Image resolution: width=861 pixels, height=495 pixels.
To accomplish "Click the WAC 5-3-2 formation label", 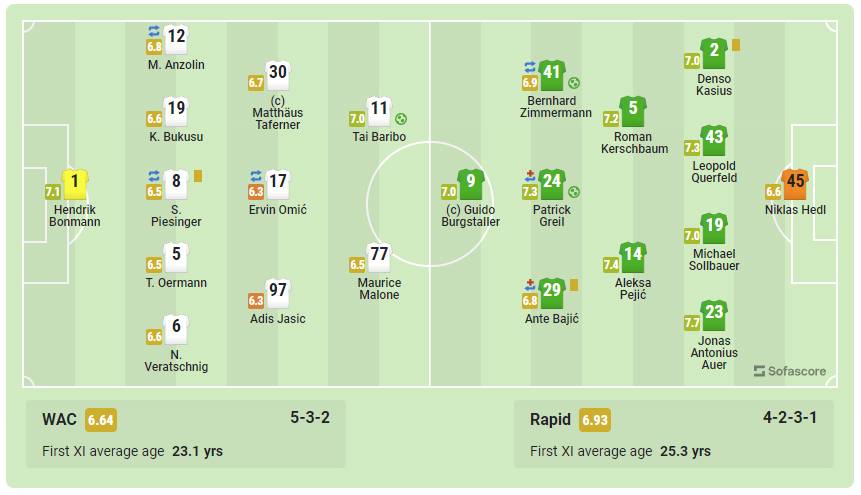I will click(310, 418).
